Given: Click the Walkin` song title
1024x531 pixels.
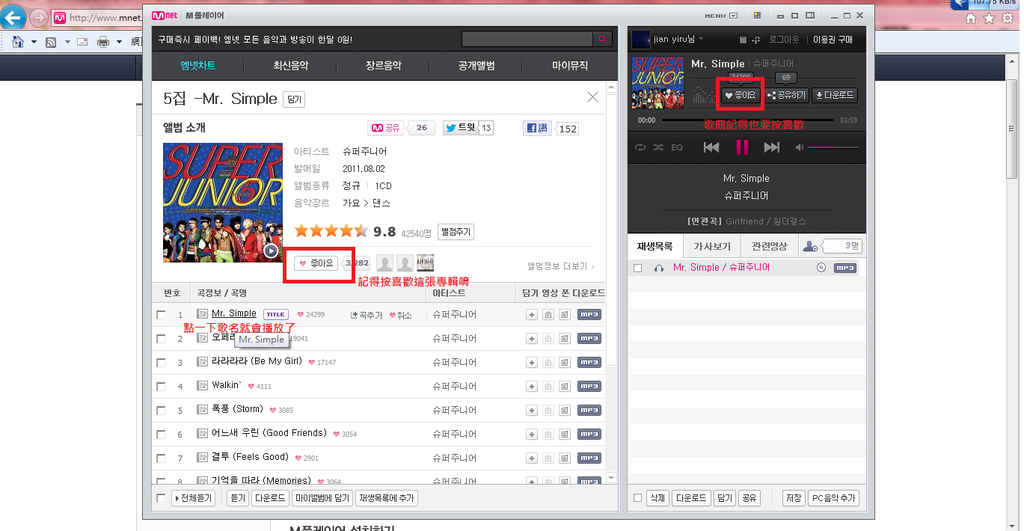Looking at the screenshot, I should click(227, 385).
